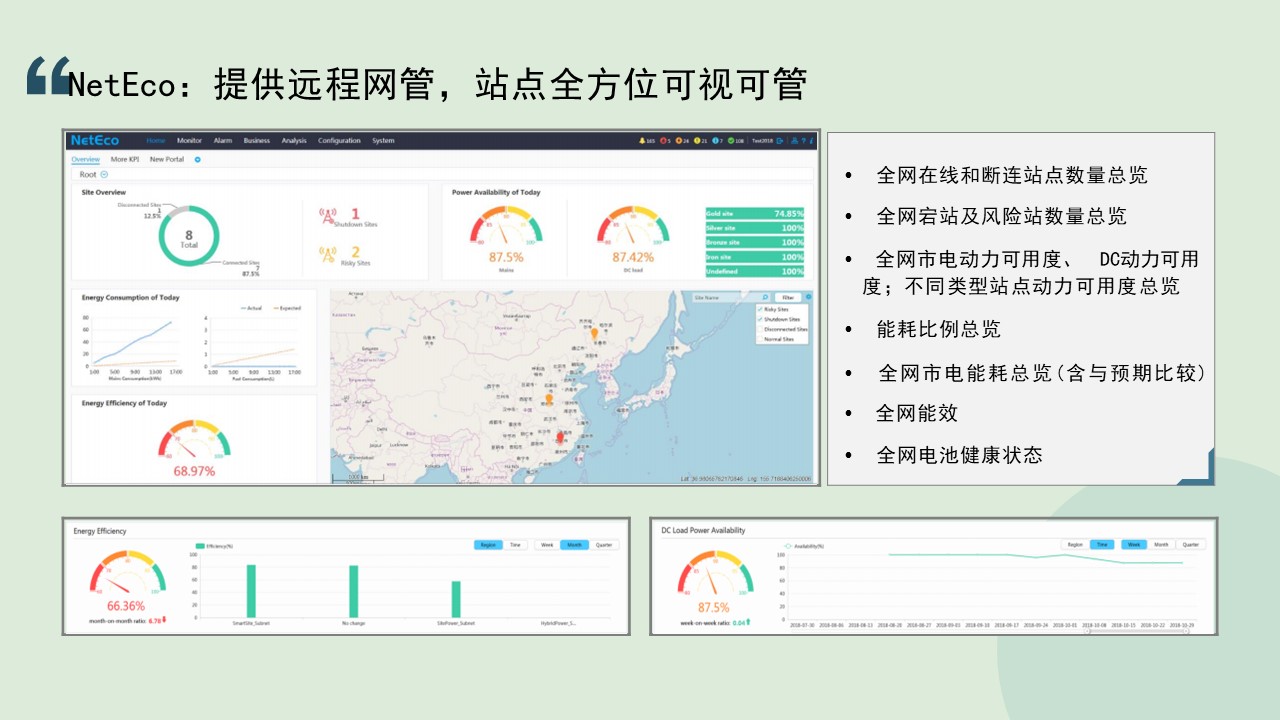The width and height of the screenshot is (1280, 720).
Task: Click the Gold site 74.85% bar
Action: (754, 213)
